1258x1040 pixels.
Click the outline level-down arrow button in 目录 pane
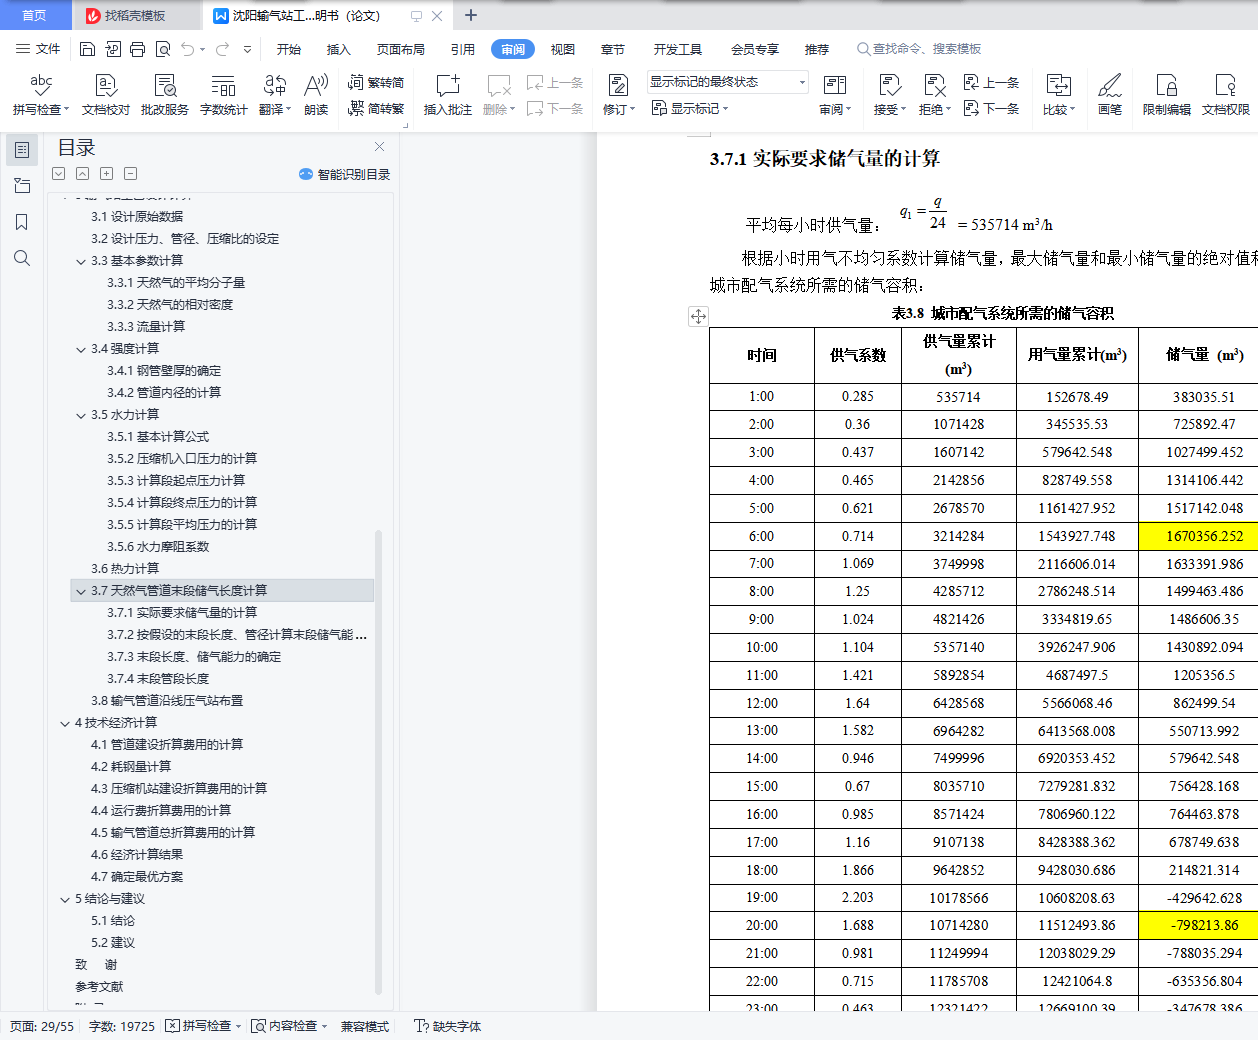coord(59,173)
